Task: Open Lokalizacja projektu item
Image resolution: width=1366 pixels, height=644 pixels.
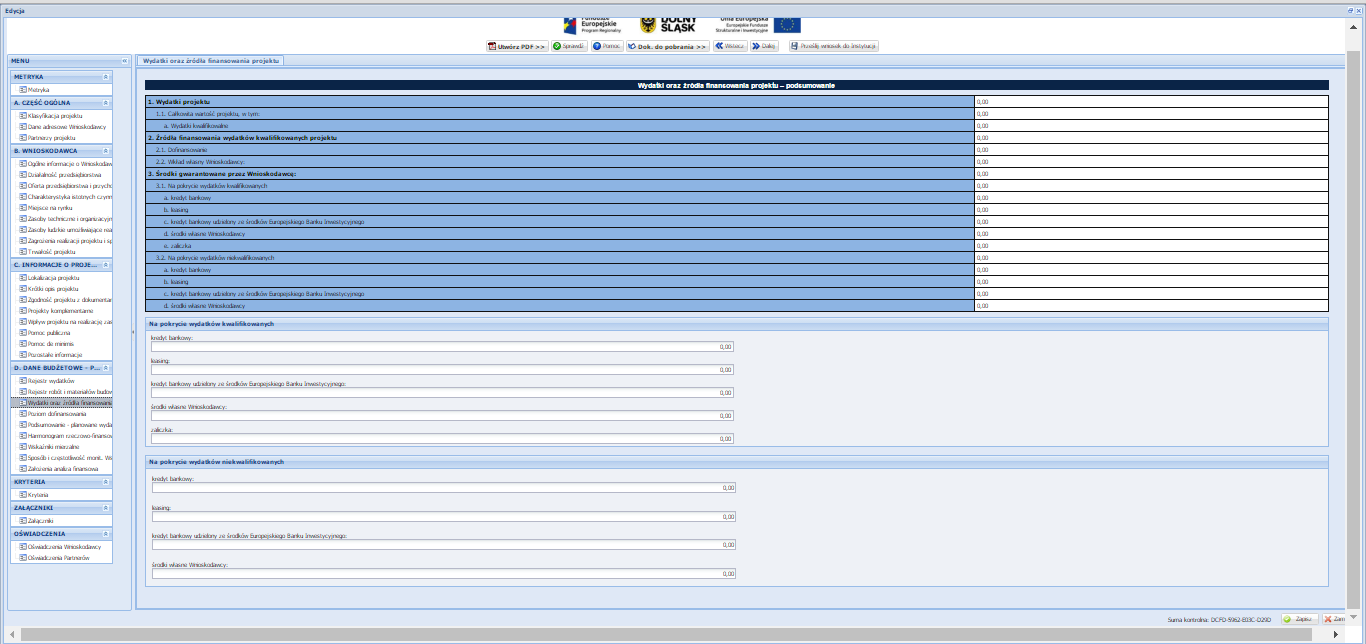Action: click(54, 277)
